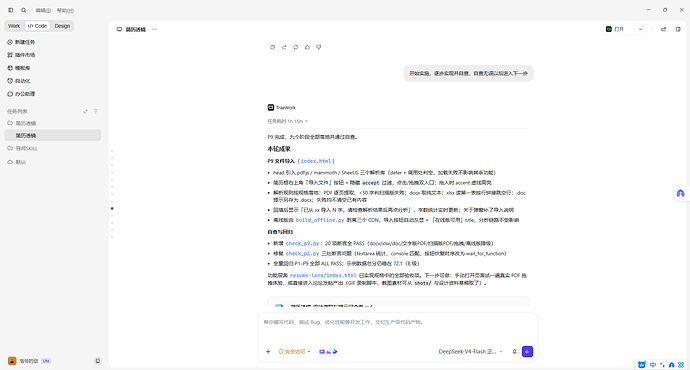Click the plus attach button
The width and height of the screenshot is (690, 370).
(x=268, y=352)
